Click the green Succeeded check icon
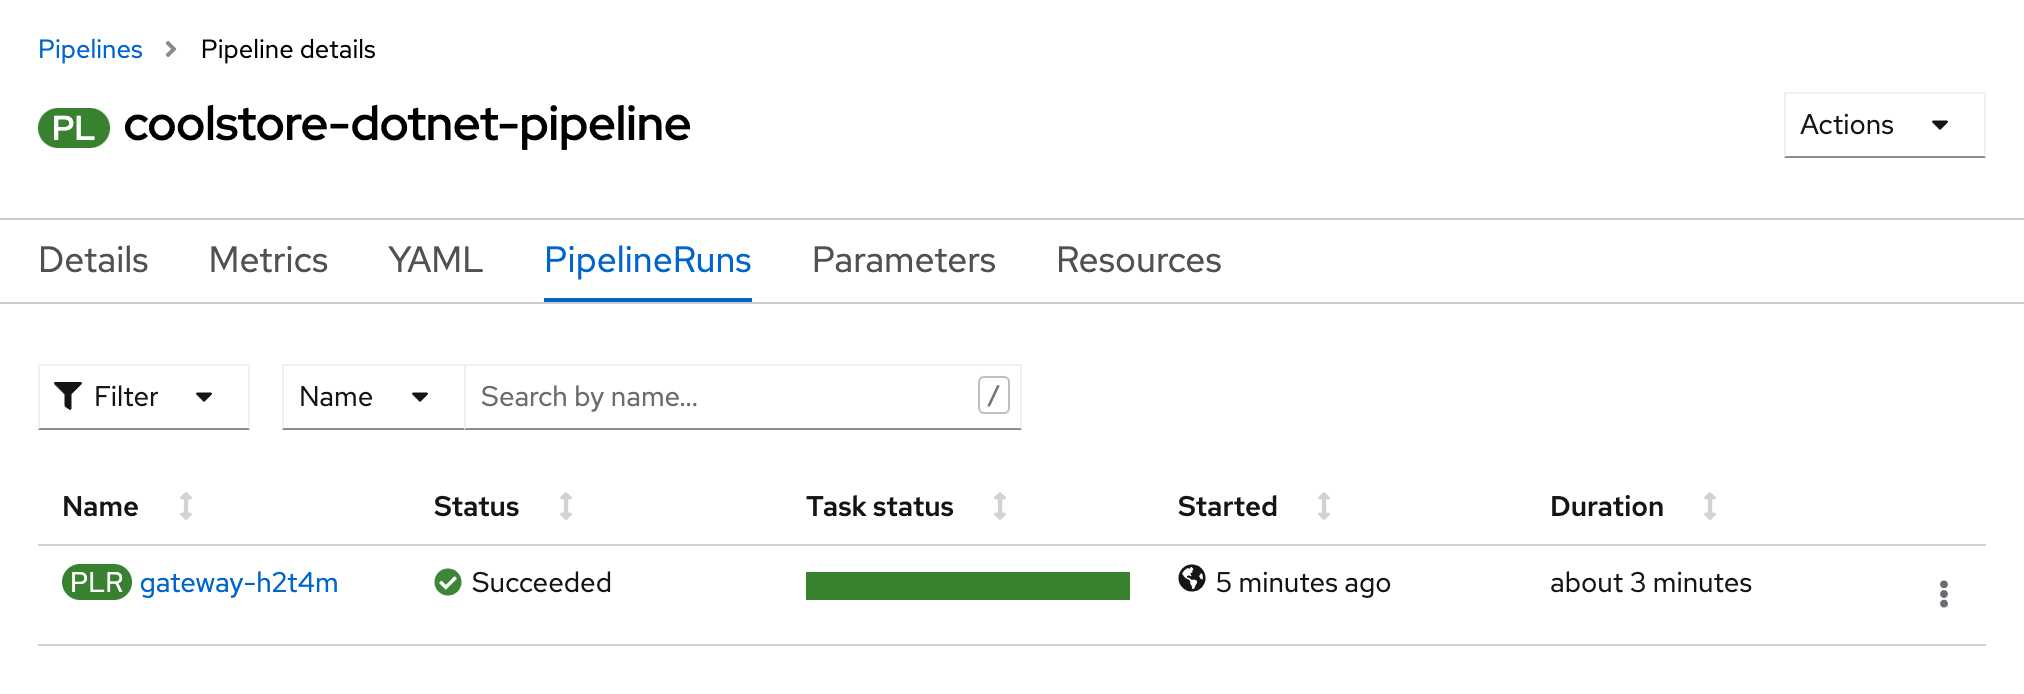The width and height of the screenshot is (2024, 694). pos(448,582)
